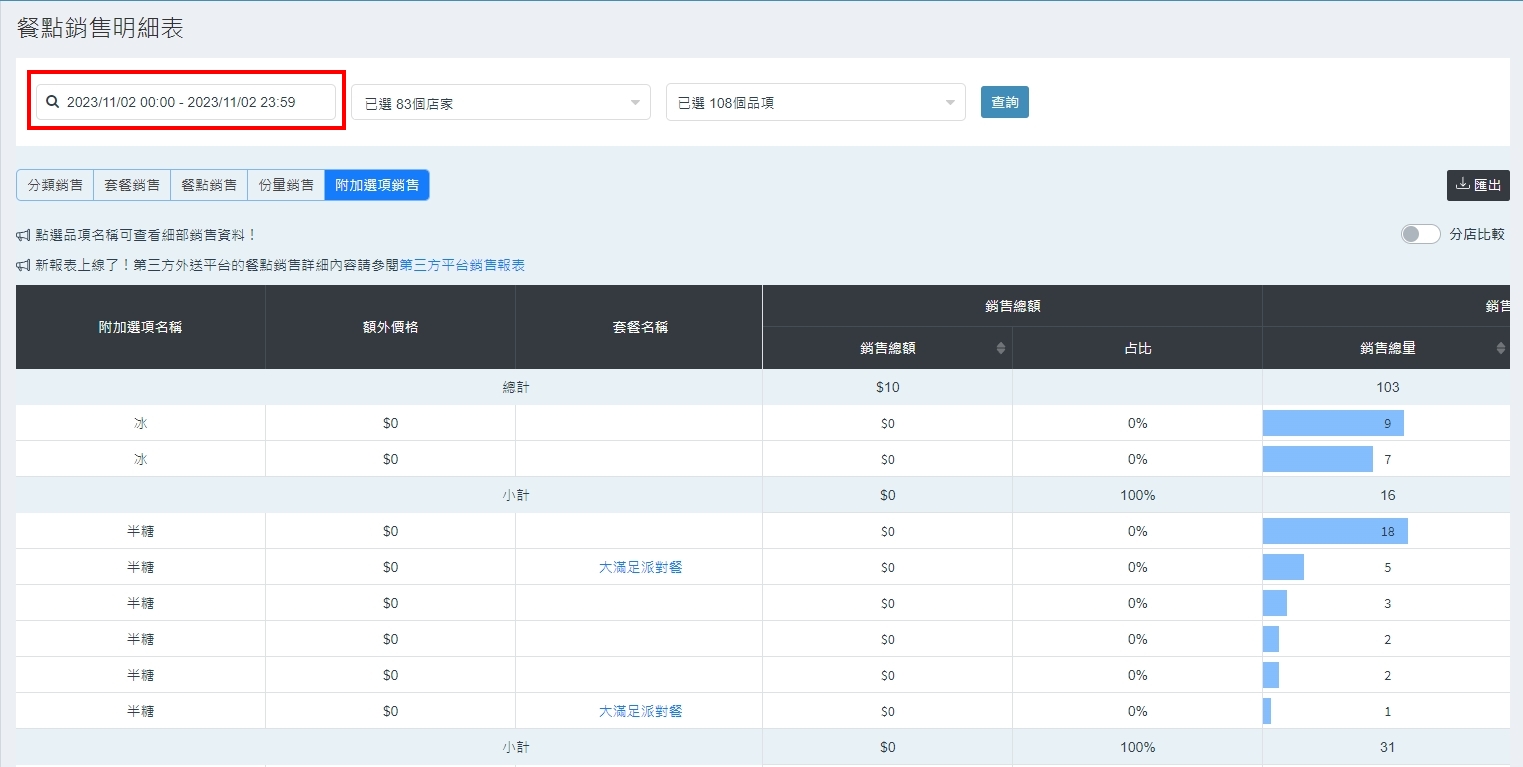Open the 份量銷售 tab
This screenshot has height=767, width=1523.
pos(286,185)
